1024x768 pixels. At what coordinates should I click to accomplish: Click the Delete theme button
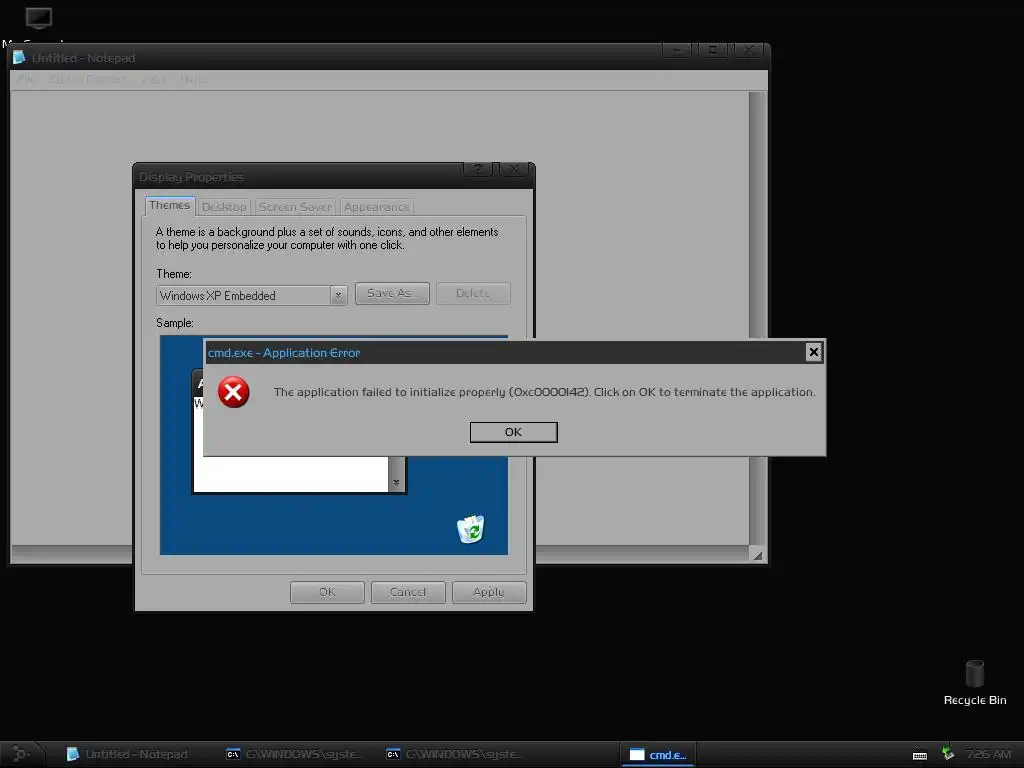click(473, 293)
